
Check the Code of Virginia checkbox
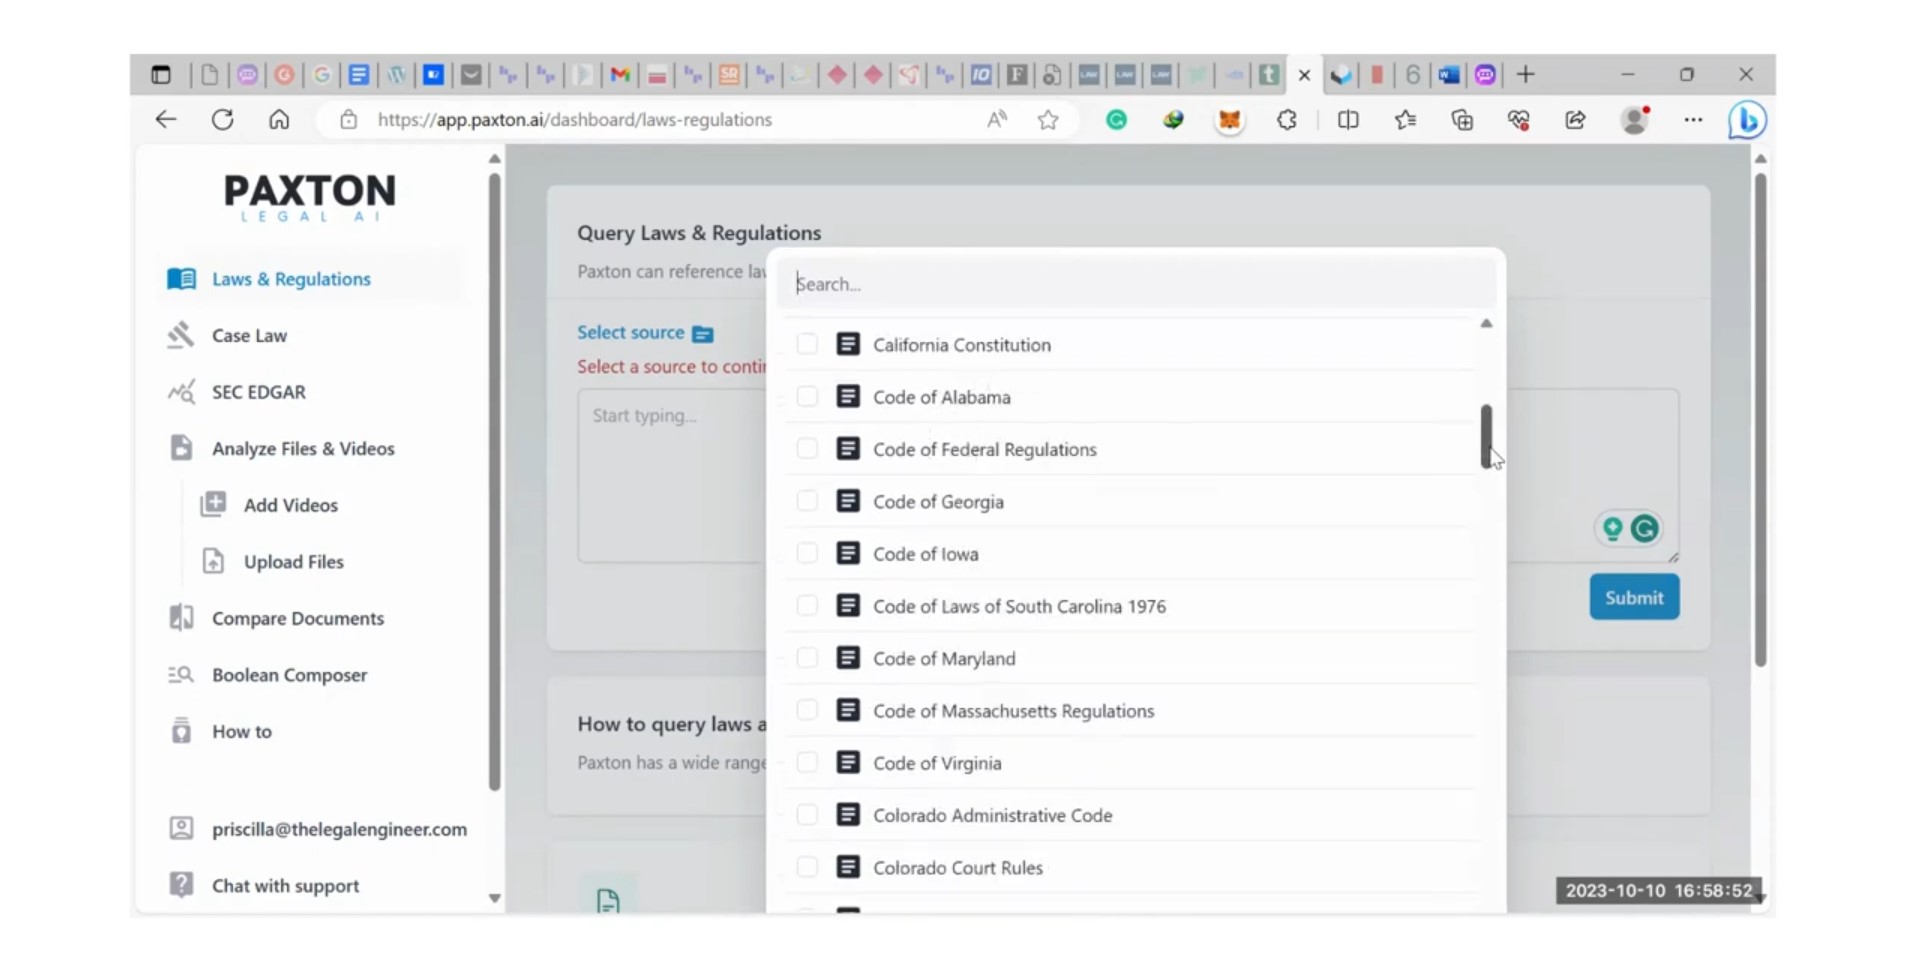(x=807, y=762)
